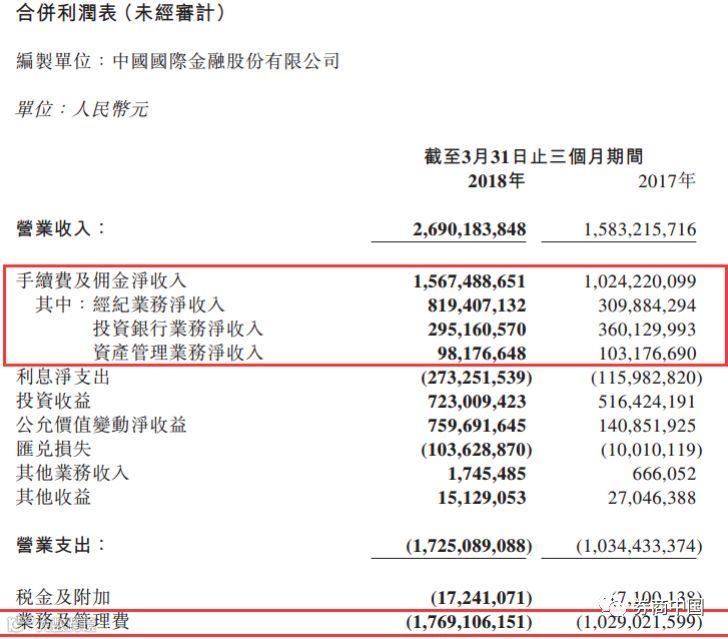Click the value (273,251,539)
Screen dimensions: 728x639
coord(477,378)
